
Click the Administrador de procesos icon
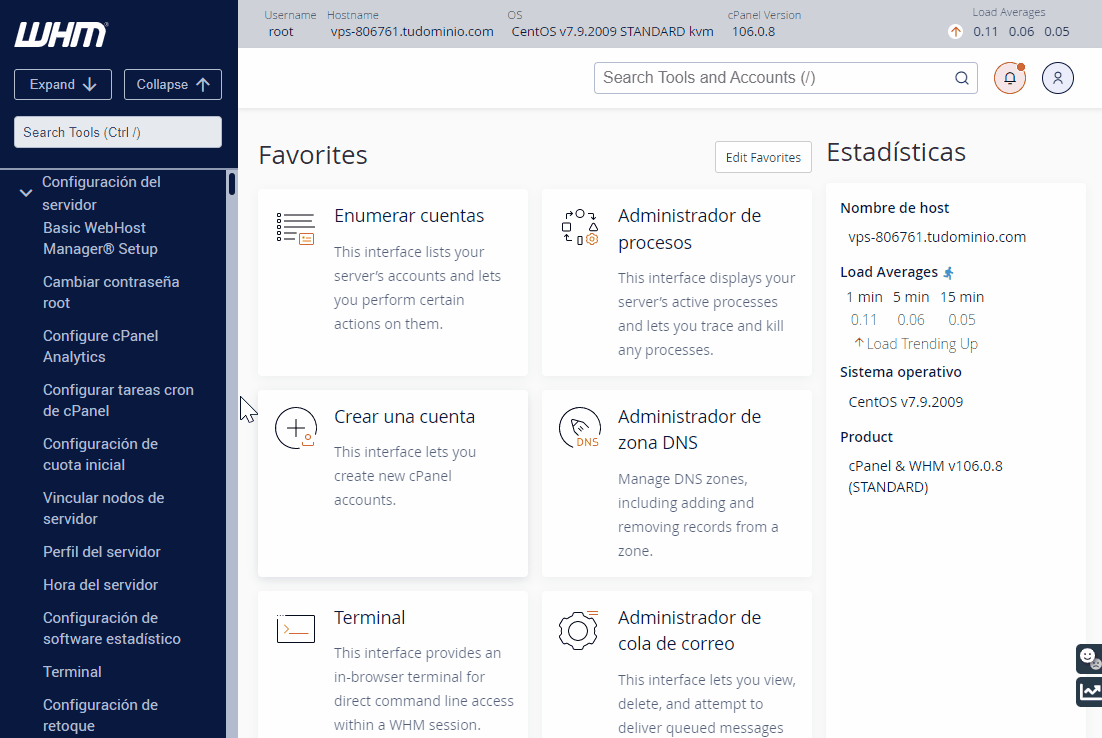(x=580, y=227)
